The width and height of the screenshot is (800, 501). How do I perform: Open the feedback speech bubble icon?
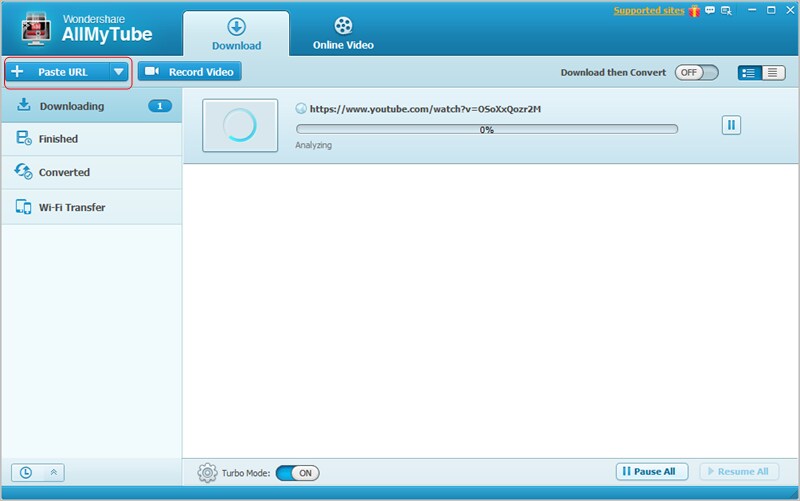pos(710,10)
